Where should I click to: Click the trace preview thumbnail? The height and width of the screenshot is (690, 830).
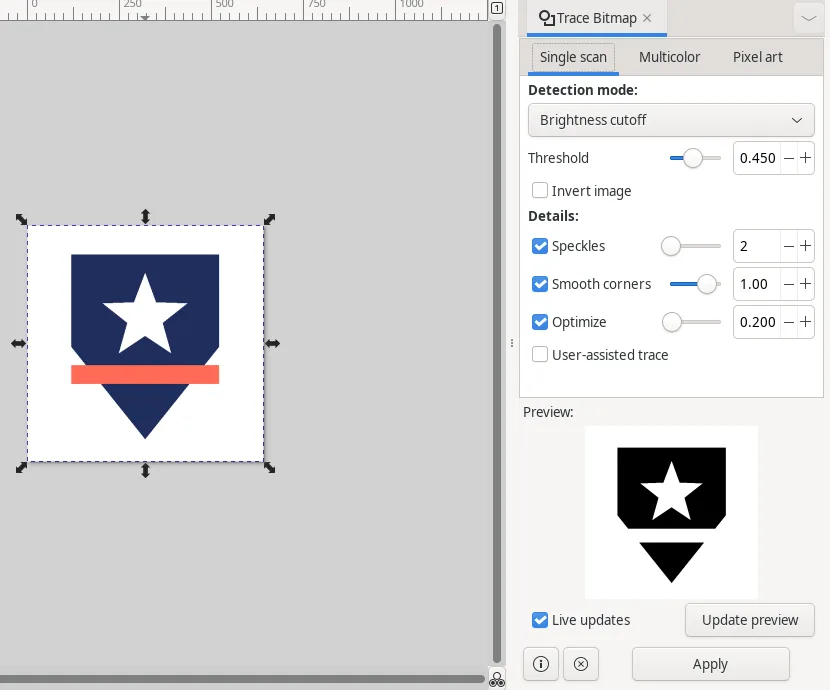671,512
